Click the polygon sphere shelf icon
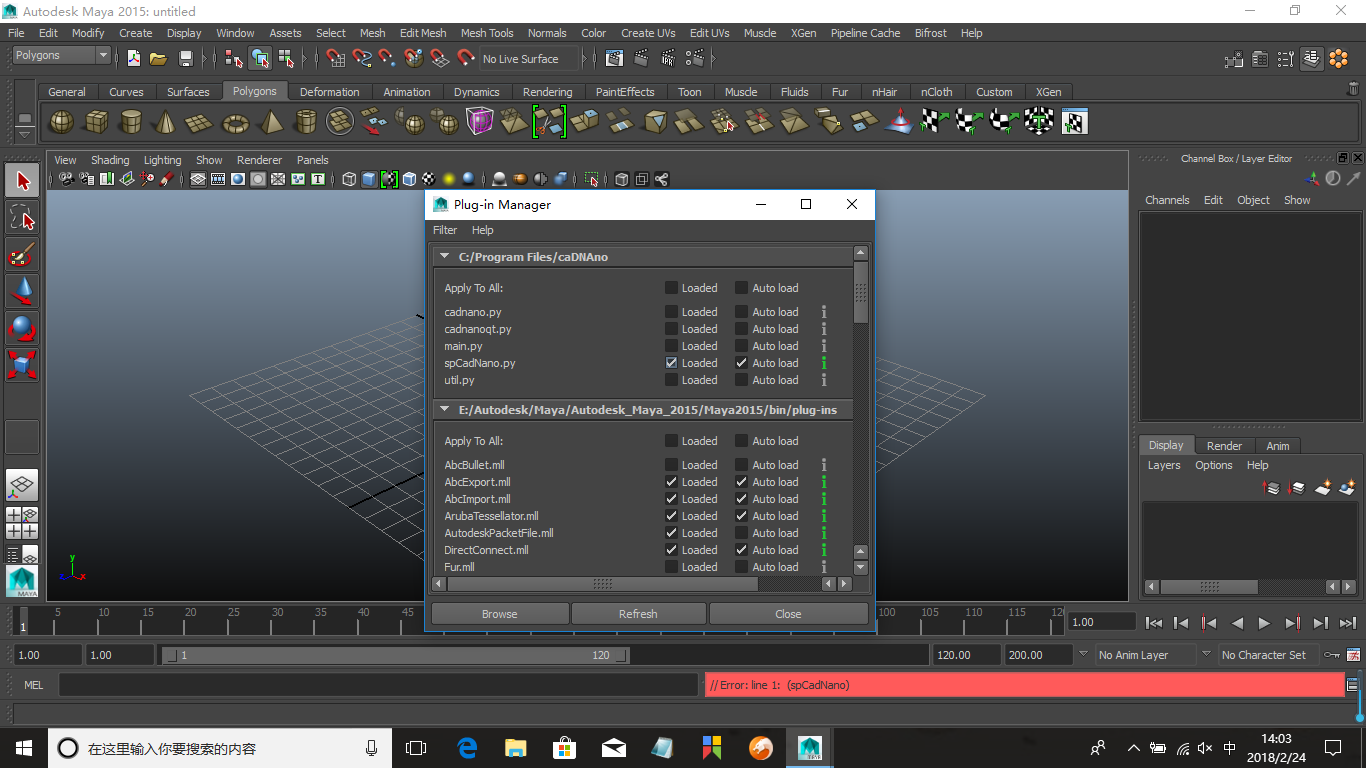The width and height of the screenshot is (1366, 768). [x=61, y=122]
